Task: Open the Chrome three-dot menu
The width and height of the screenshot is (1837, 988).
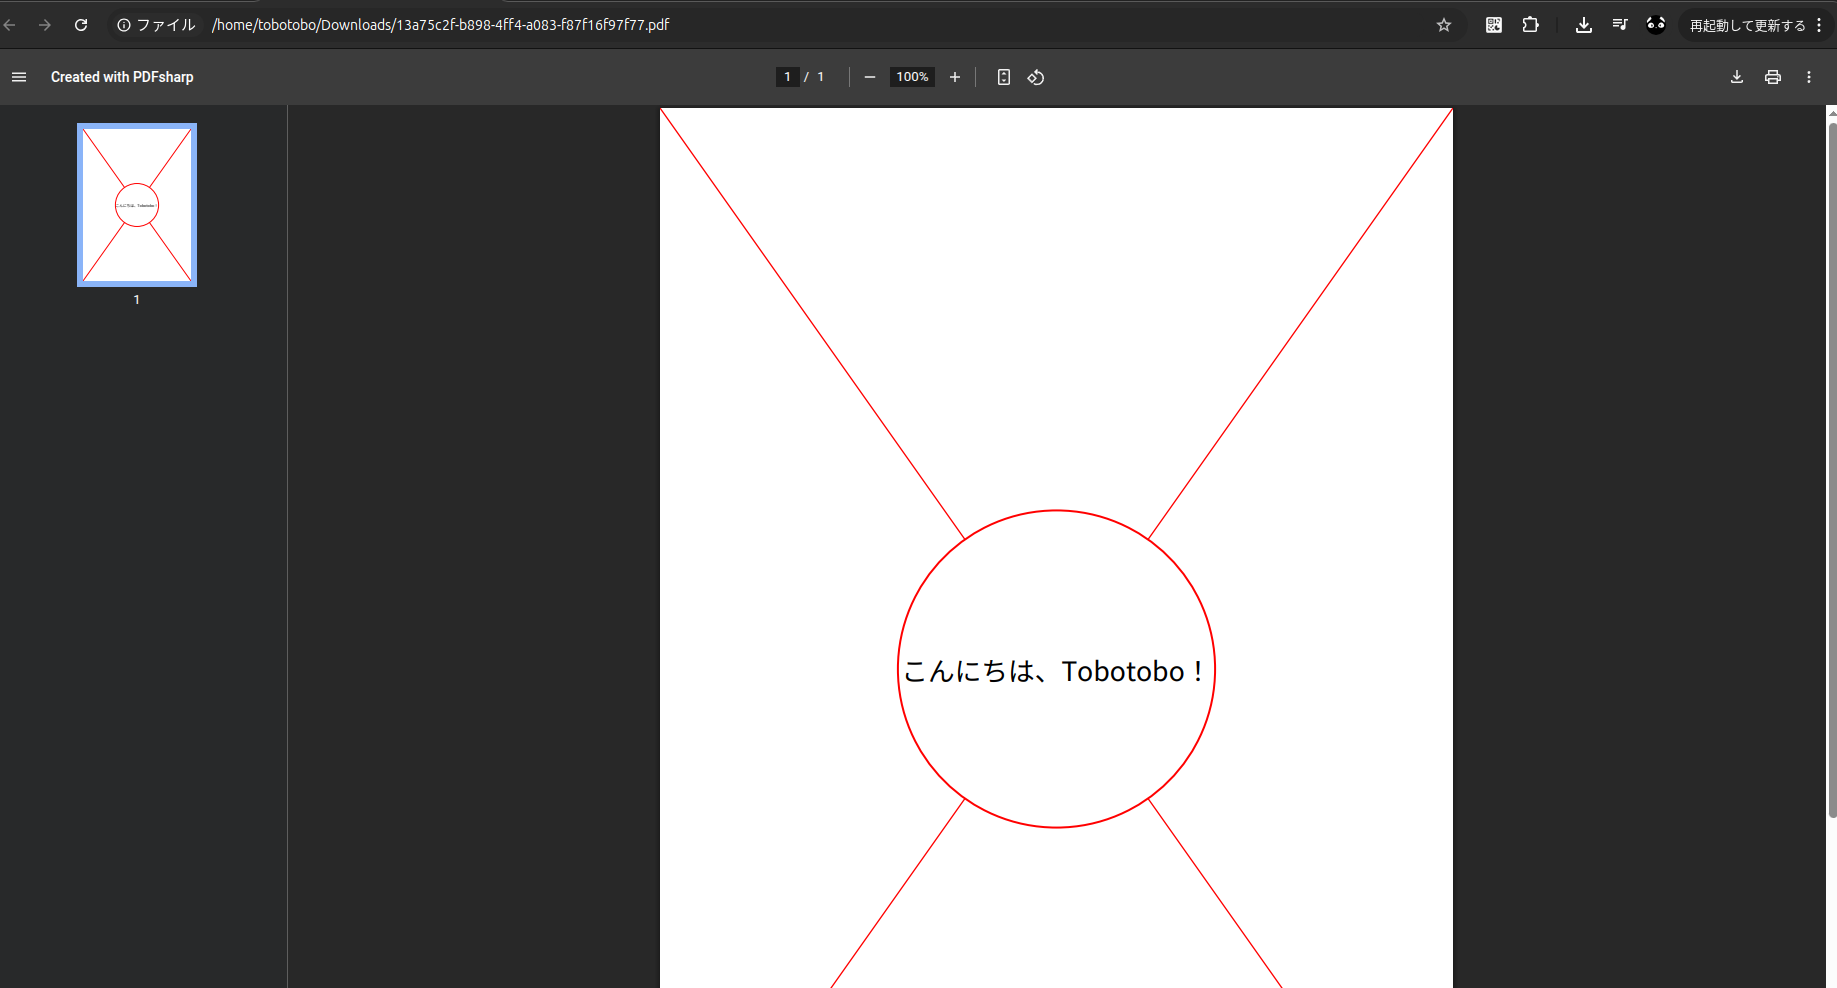Action: 1819,25
